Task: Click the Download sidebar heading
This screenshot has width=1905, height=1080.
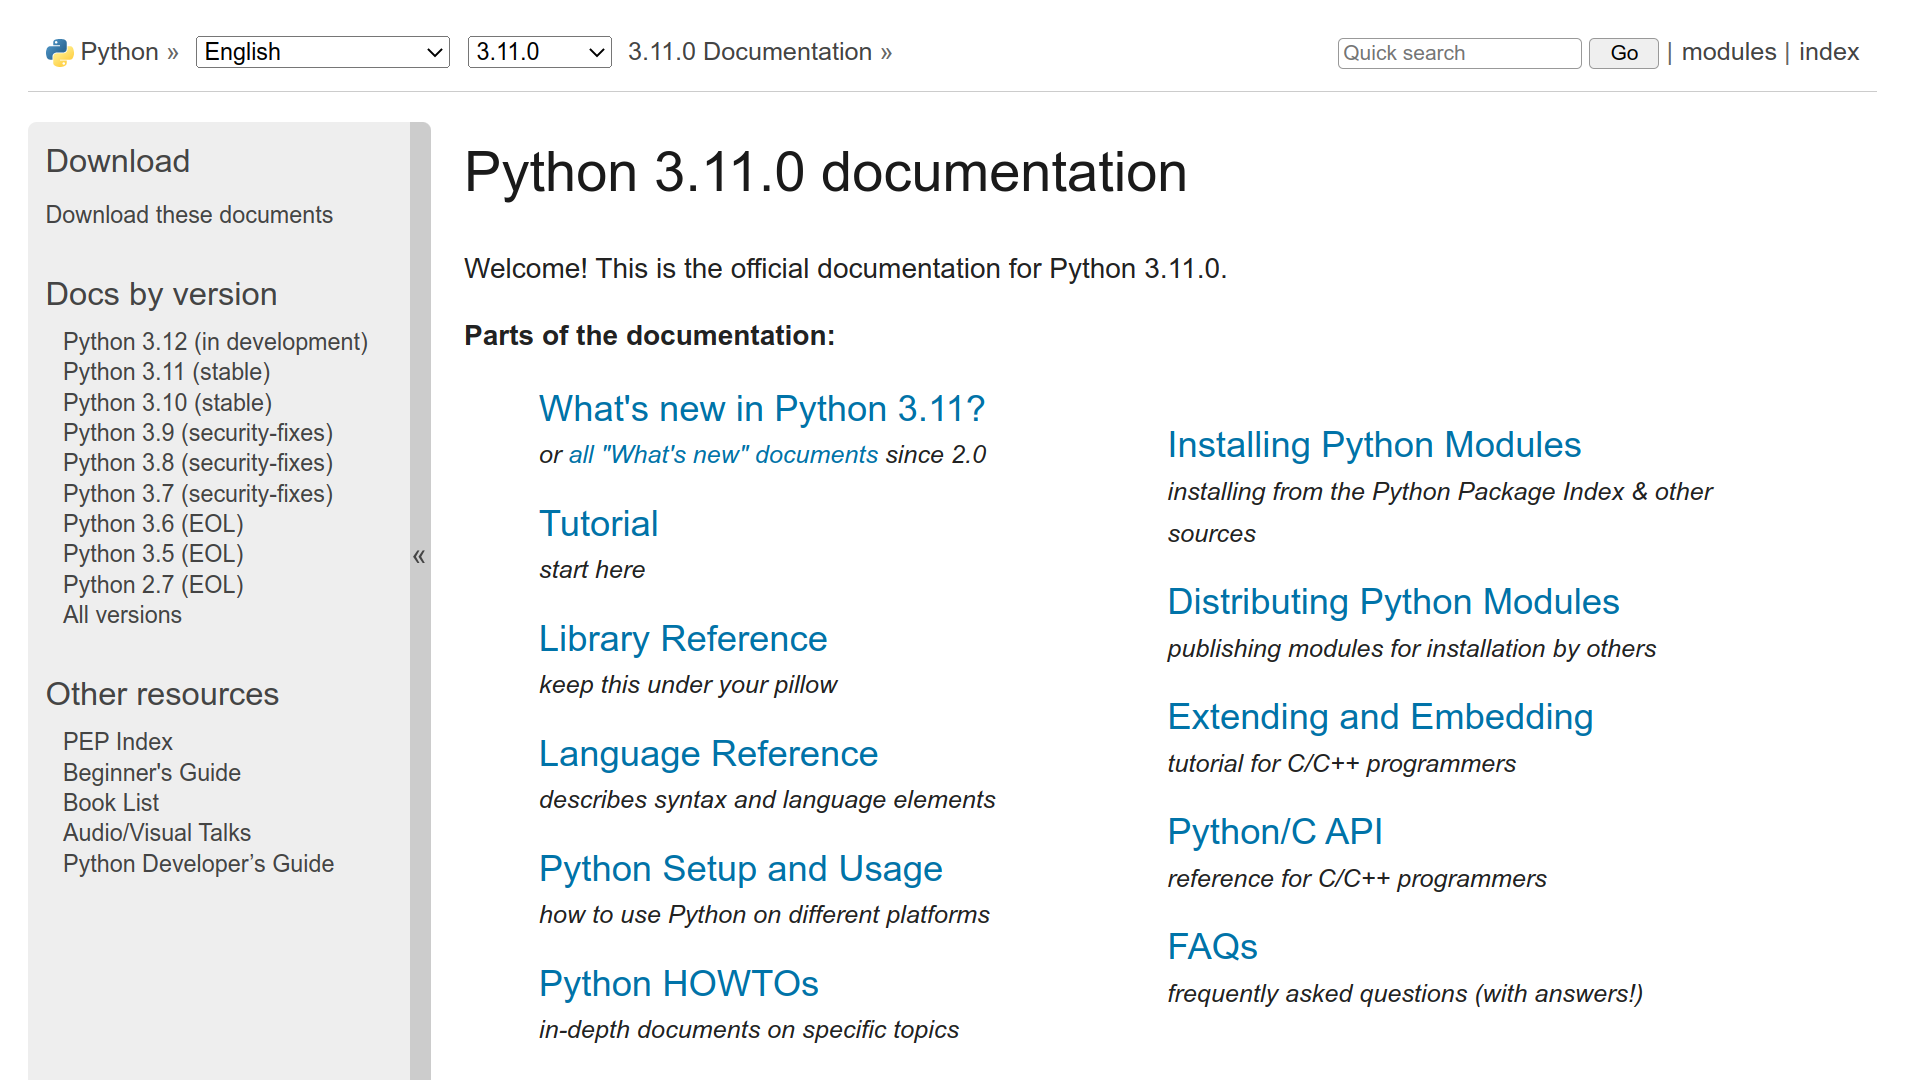Action: pyautogui.click(x=118, y=161)
